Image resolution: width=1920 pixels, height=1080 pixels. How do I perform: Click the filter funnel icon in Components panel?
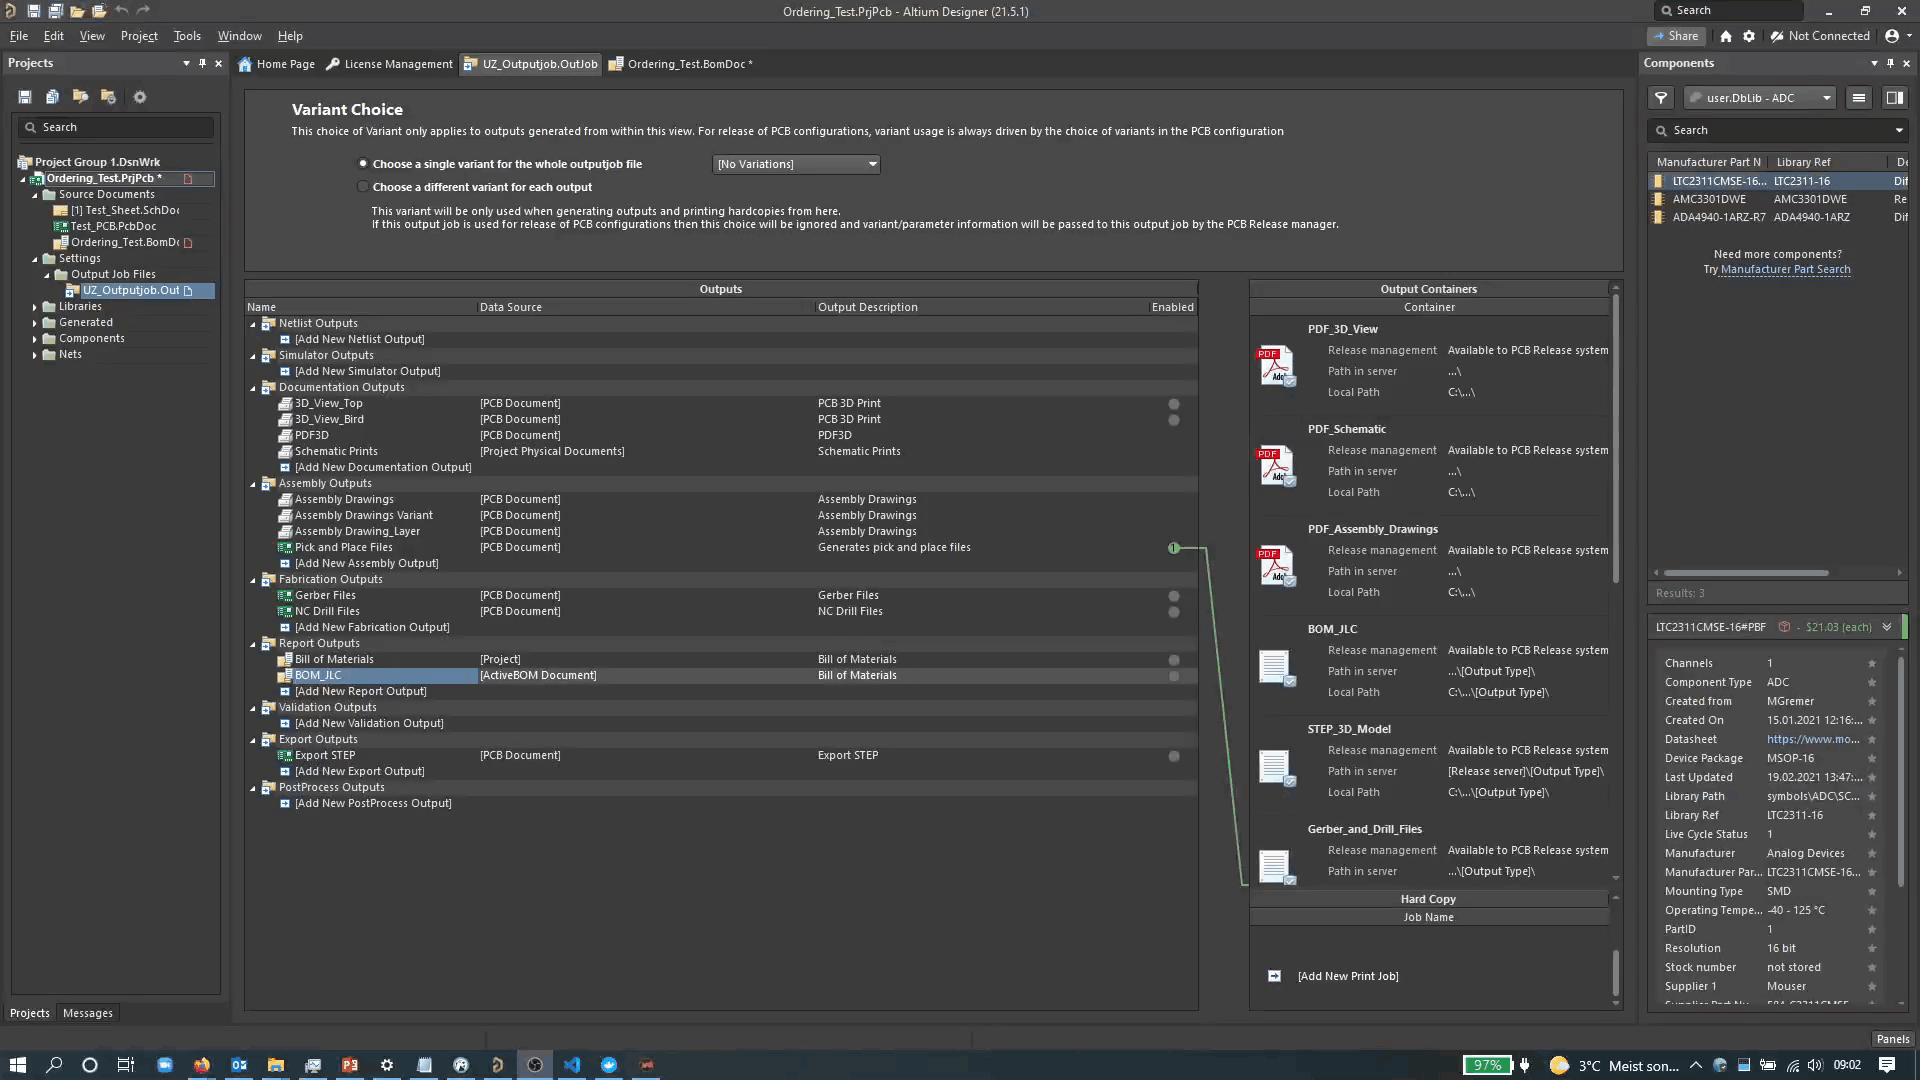tap(1661, 98)
